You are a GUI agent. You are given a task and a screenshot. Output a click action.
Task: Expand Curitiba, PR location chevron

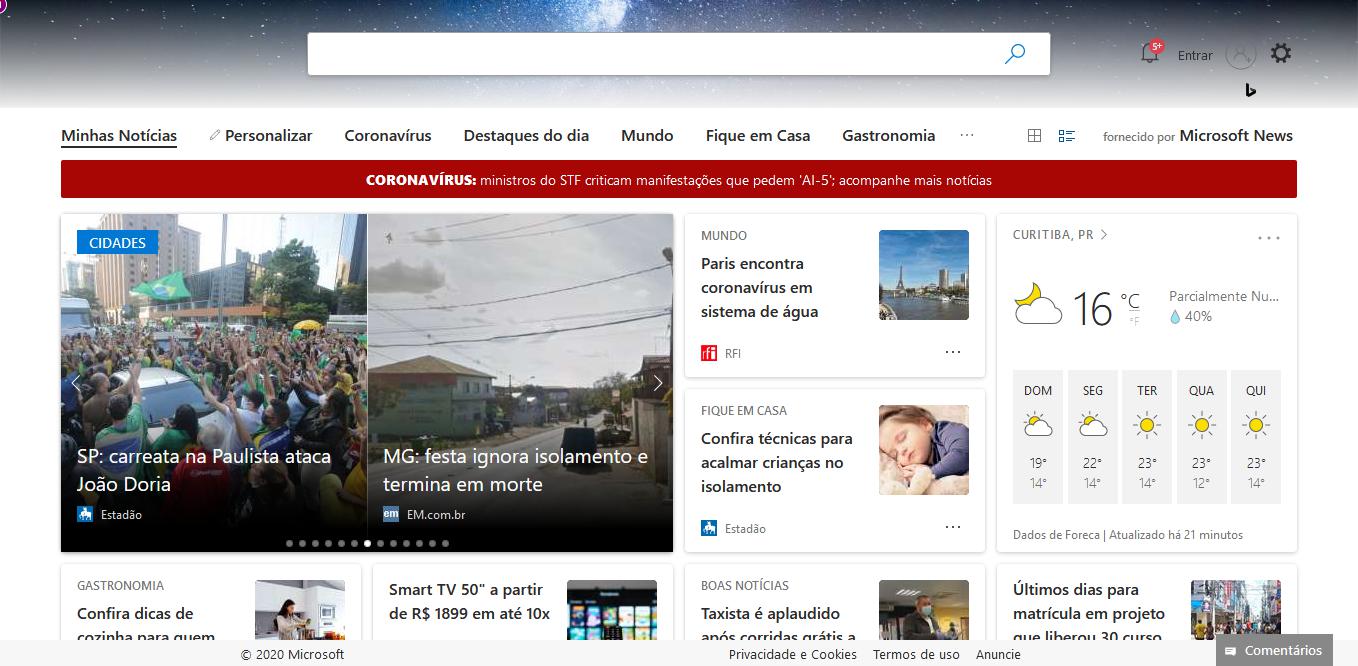1104,235
